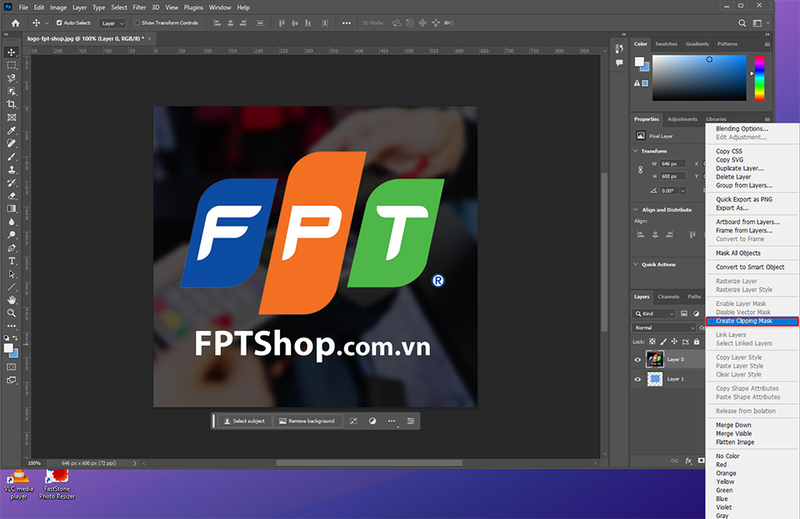This screenshot has height=519, width=800.
Task: Click the Remove background button
Action: tap(307, 421)
